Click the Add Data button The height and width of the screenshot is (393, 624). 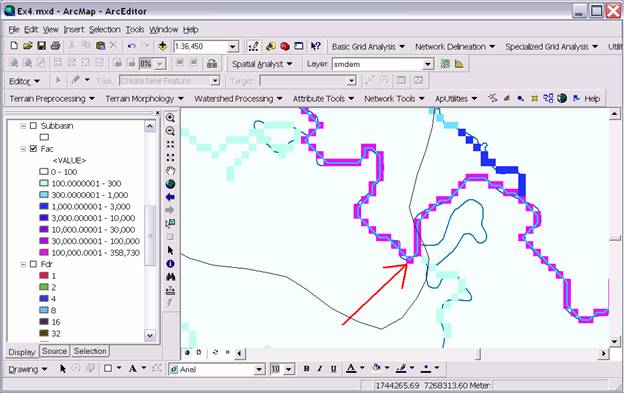tap(162, 46)
